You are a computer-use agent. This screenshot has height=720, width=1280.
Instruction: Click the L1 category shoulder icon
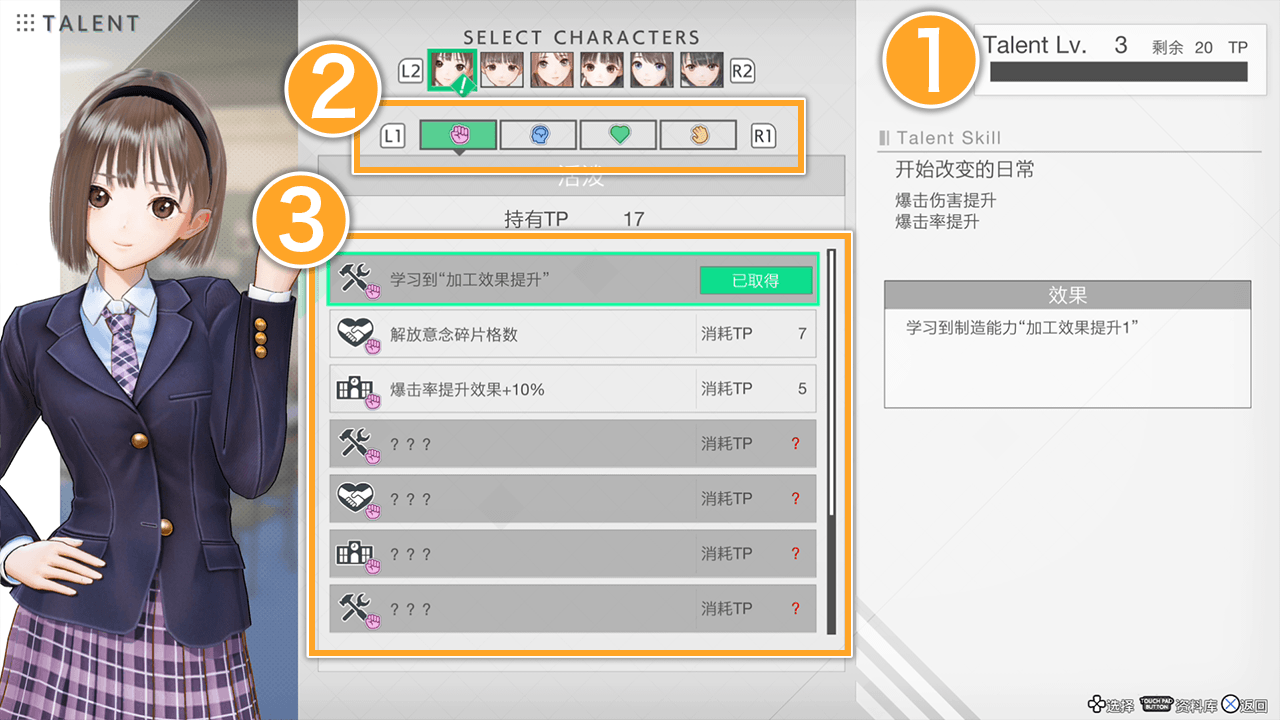coord(393,135)
